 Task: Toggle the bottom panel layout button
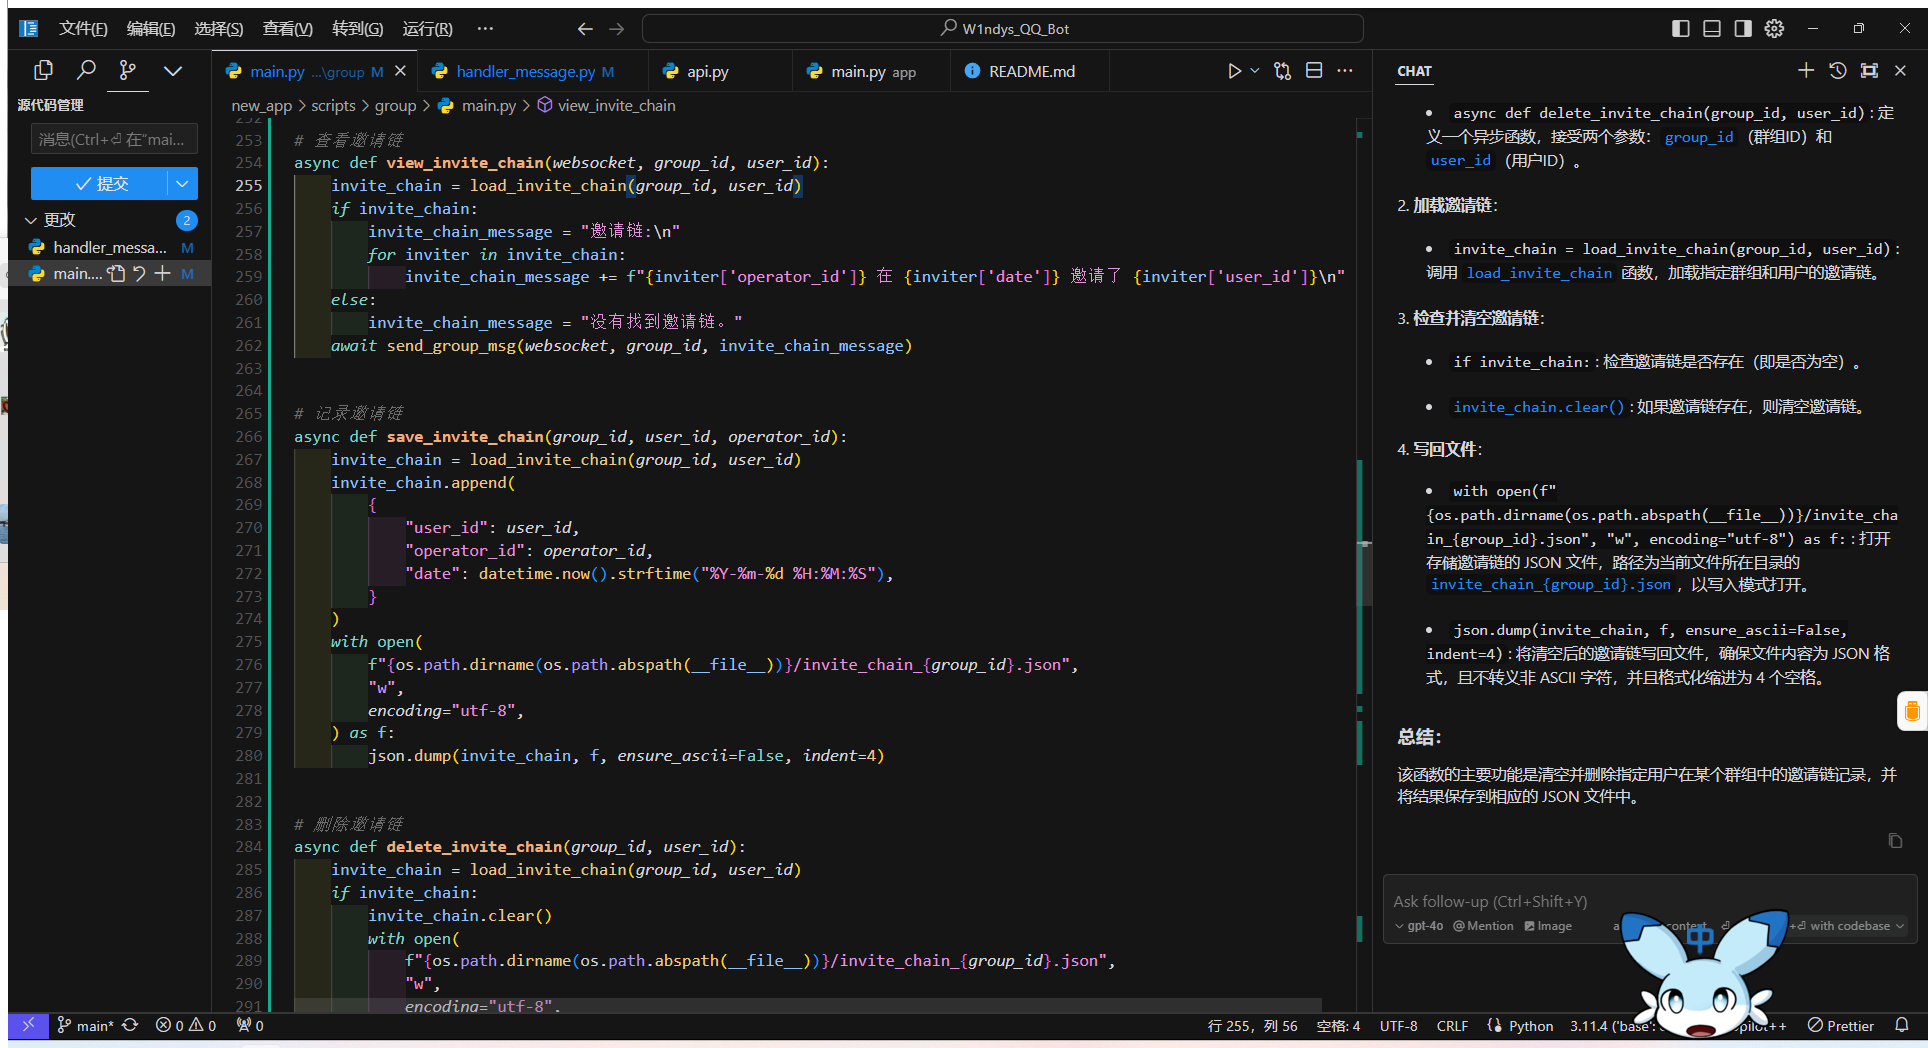1712,29
